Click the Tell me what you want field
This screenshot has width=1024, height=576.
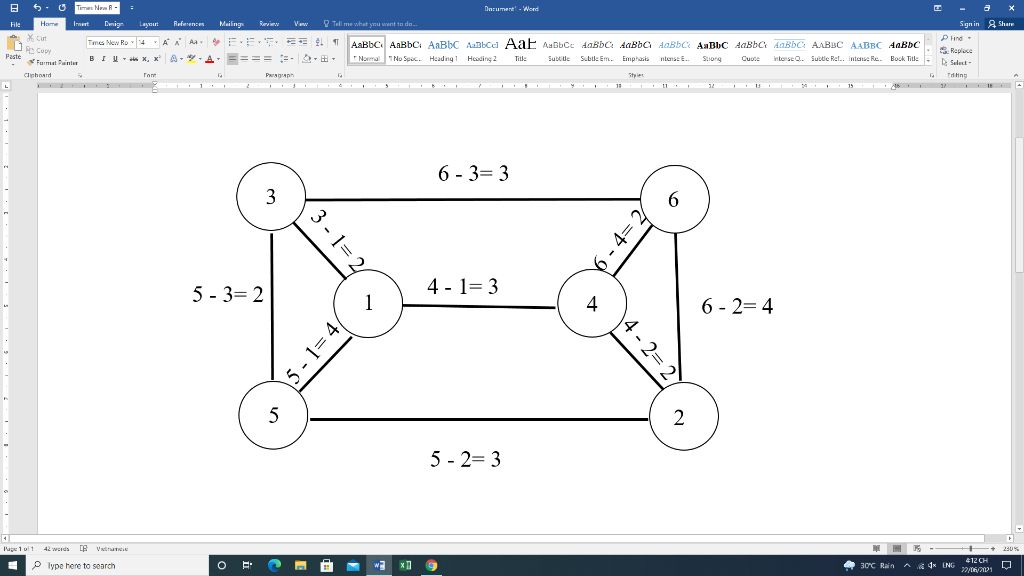[x=371, y=24]
